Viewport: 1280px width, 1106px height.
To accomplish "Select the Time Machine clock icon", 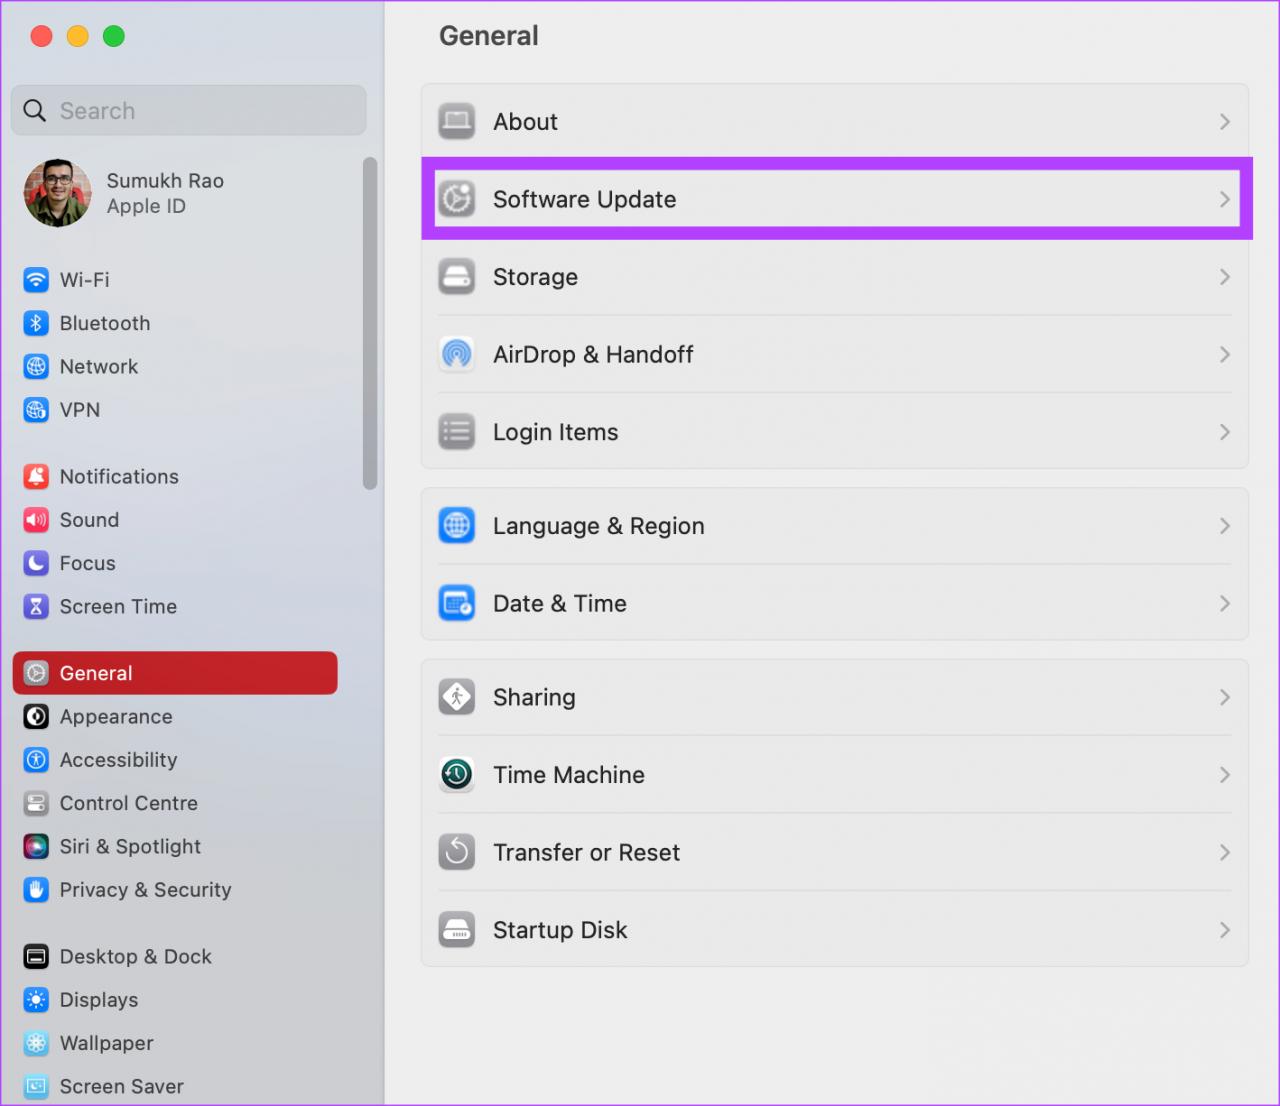I will (457, 775).
